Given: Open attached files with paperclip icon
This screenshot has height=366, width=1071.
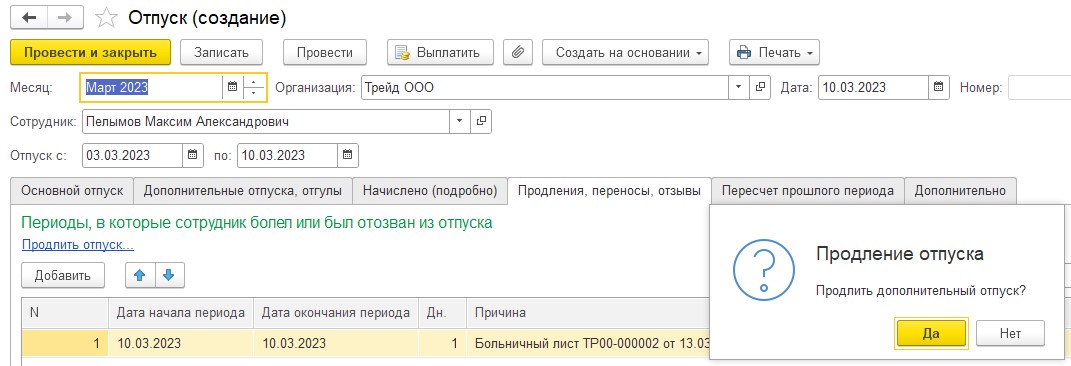Looking at the screenshot, I should (x=518, y=53).
